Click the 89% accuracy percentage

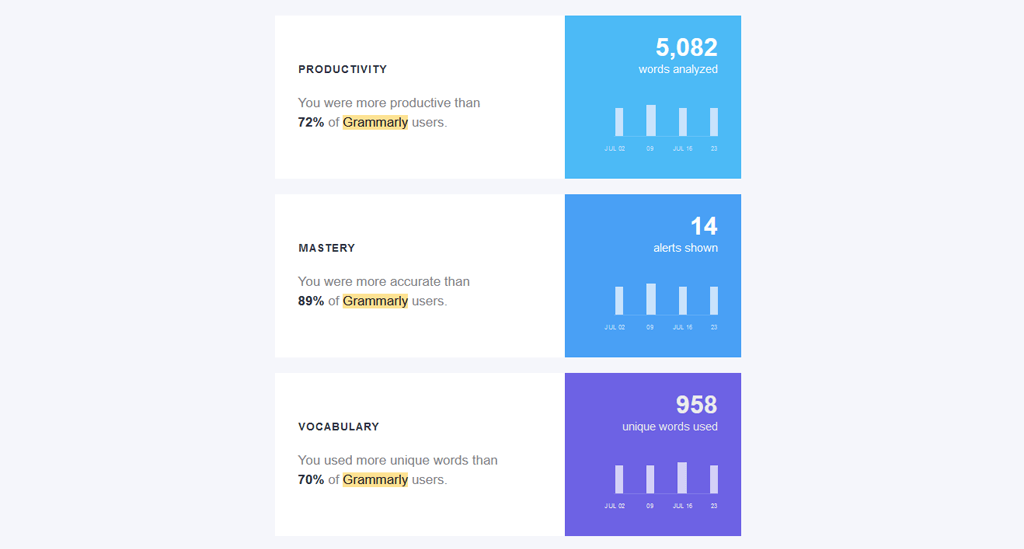click(311, 301)
